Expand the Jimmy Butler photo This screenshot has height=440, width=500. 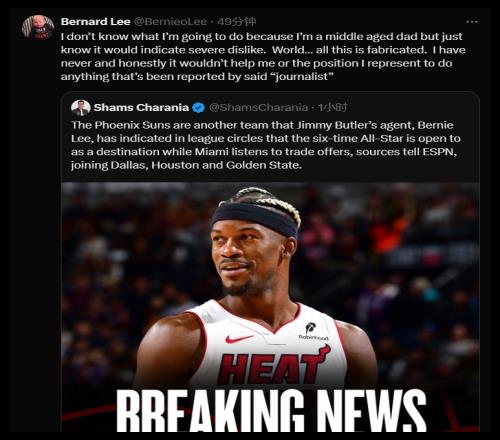[x=270, y=307]
